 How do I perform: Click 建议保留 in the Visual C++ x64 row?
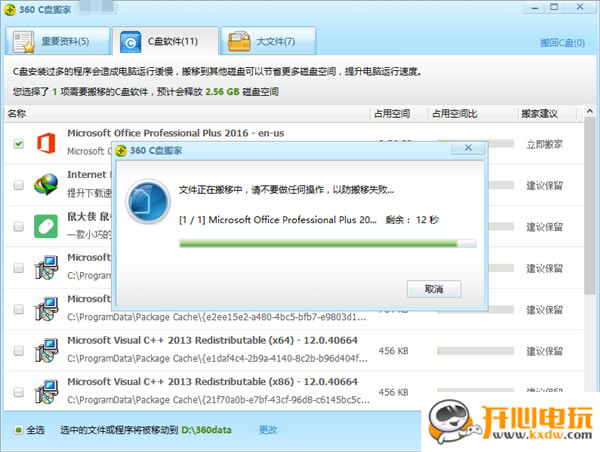click(544, 351)
